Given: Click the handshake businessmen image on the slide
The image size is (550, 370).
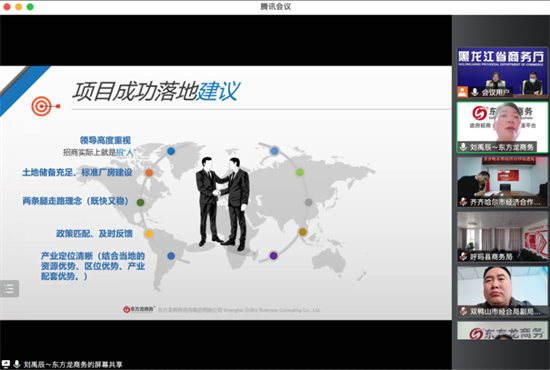Looking at the screenshot, I should (222, 203).
